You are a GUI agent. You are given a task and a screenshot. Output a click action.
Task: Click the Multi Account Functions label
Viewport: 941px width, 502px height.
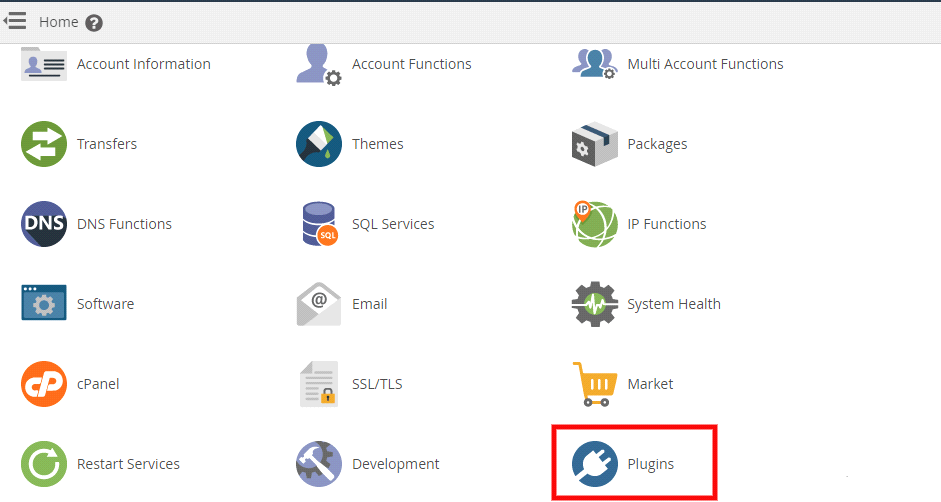click(705, 64)
